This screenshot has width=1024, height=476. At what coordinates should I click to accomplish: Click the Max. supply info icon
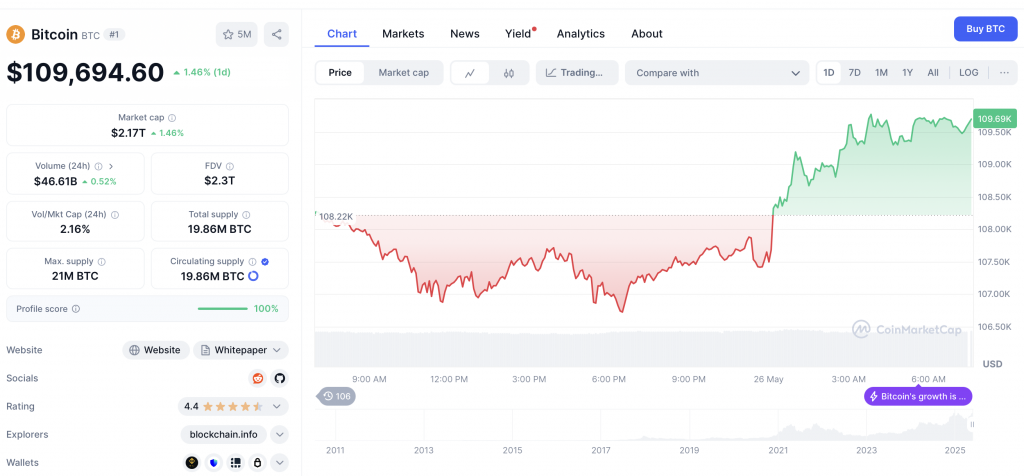point(101,261)
